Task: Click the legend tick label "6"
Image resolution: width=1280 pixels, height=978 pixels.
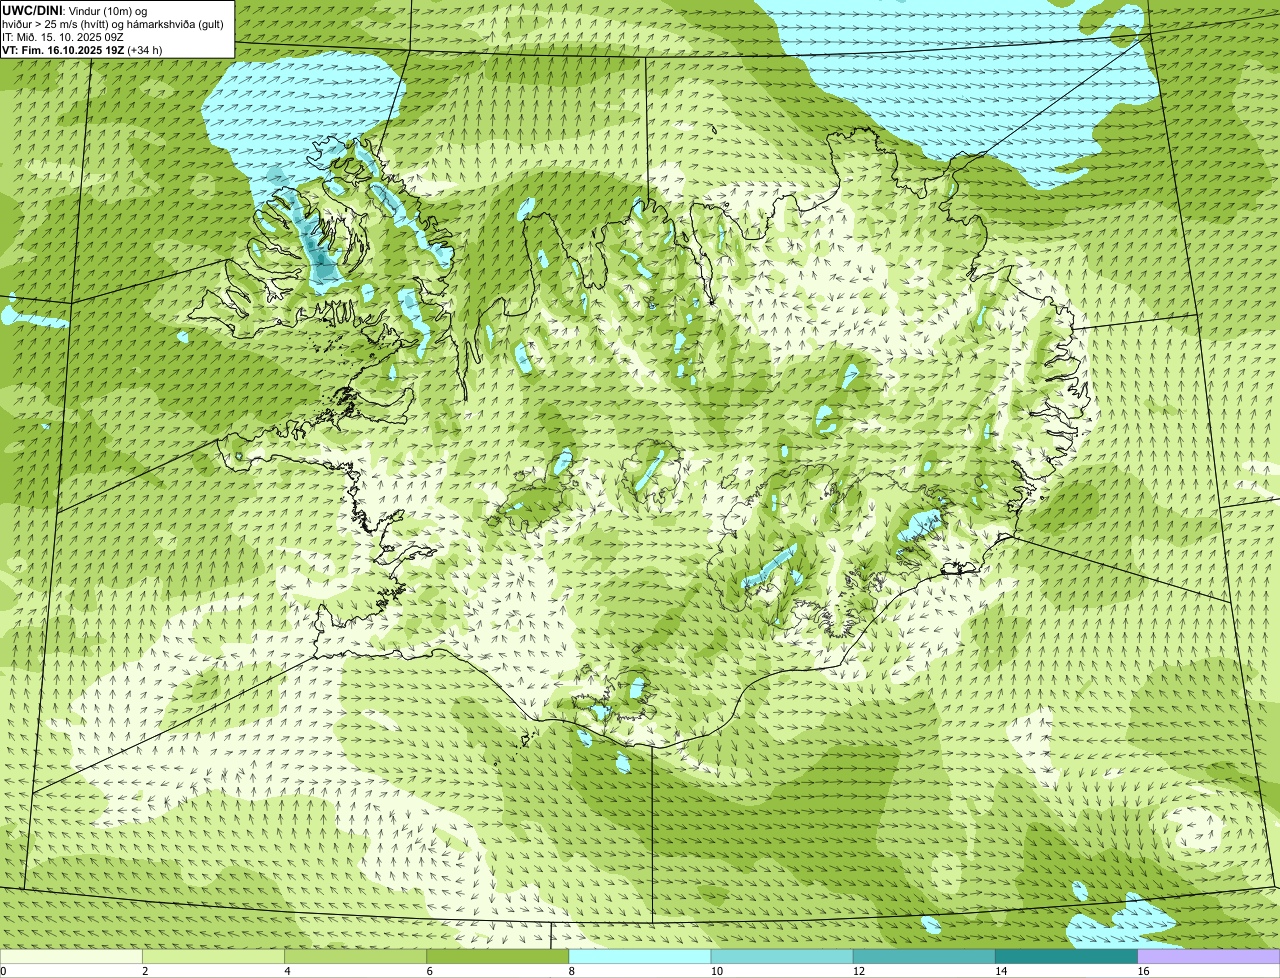Action: (429, 971)
